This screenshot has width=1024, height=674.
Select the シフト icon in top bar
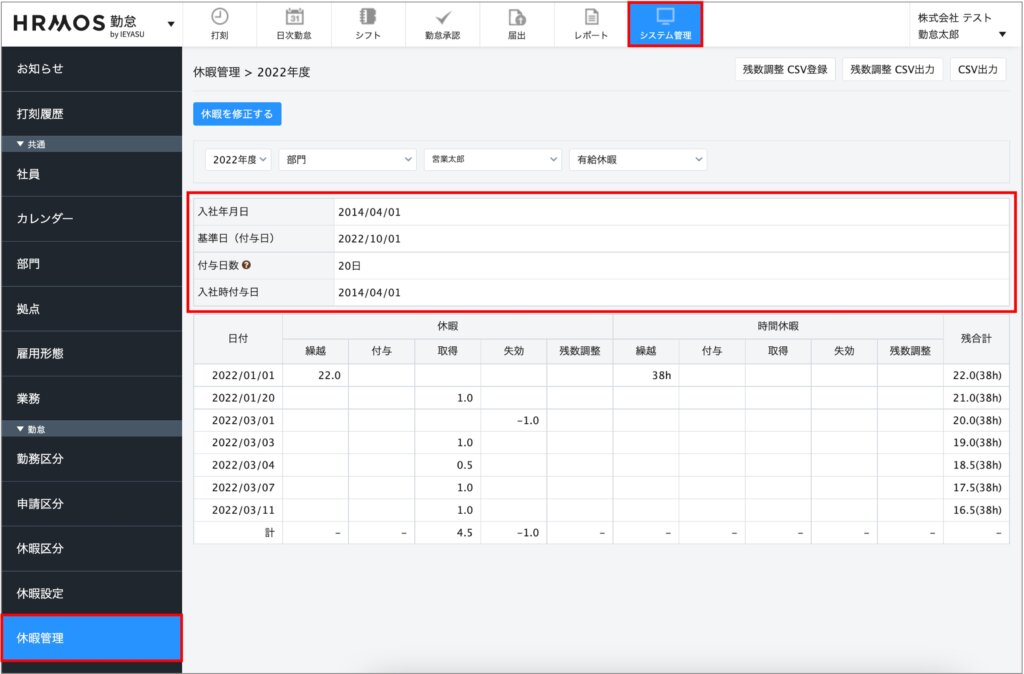368,16
